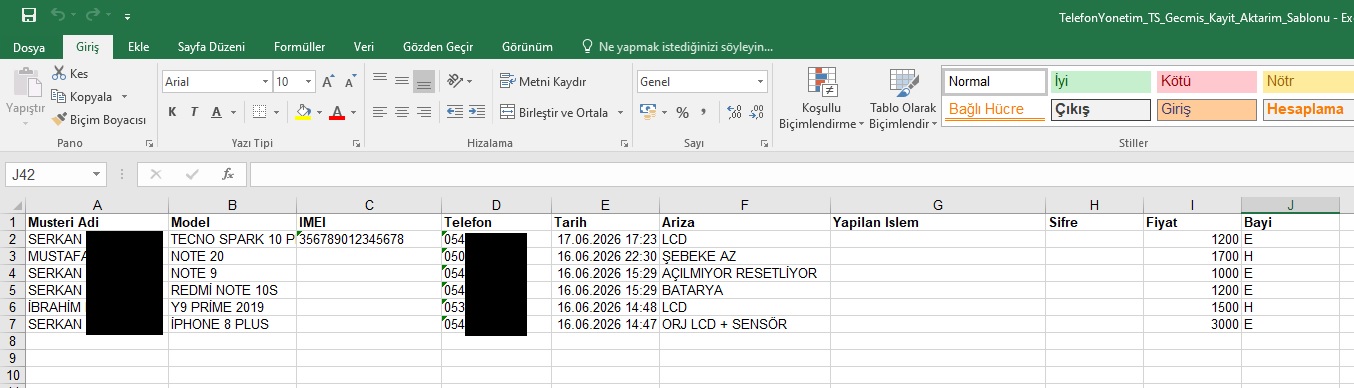Switch to the Veri tab
Screen dimensions: 1354x388
click(364, 47)
